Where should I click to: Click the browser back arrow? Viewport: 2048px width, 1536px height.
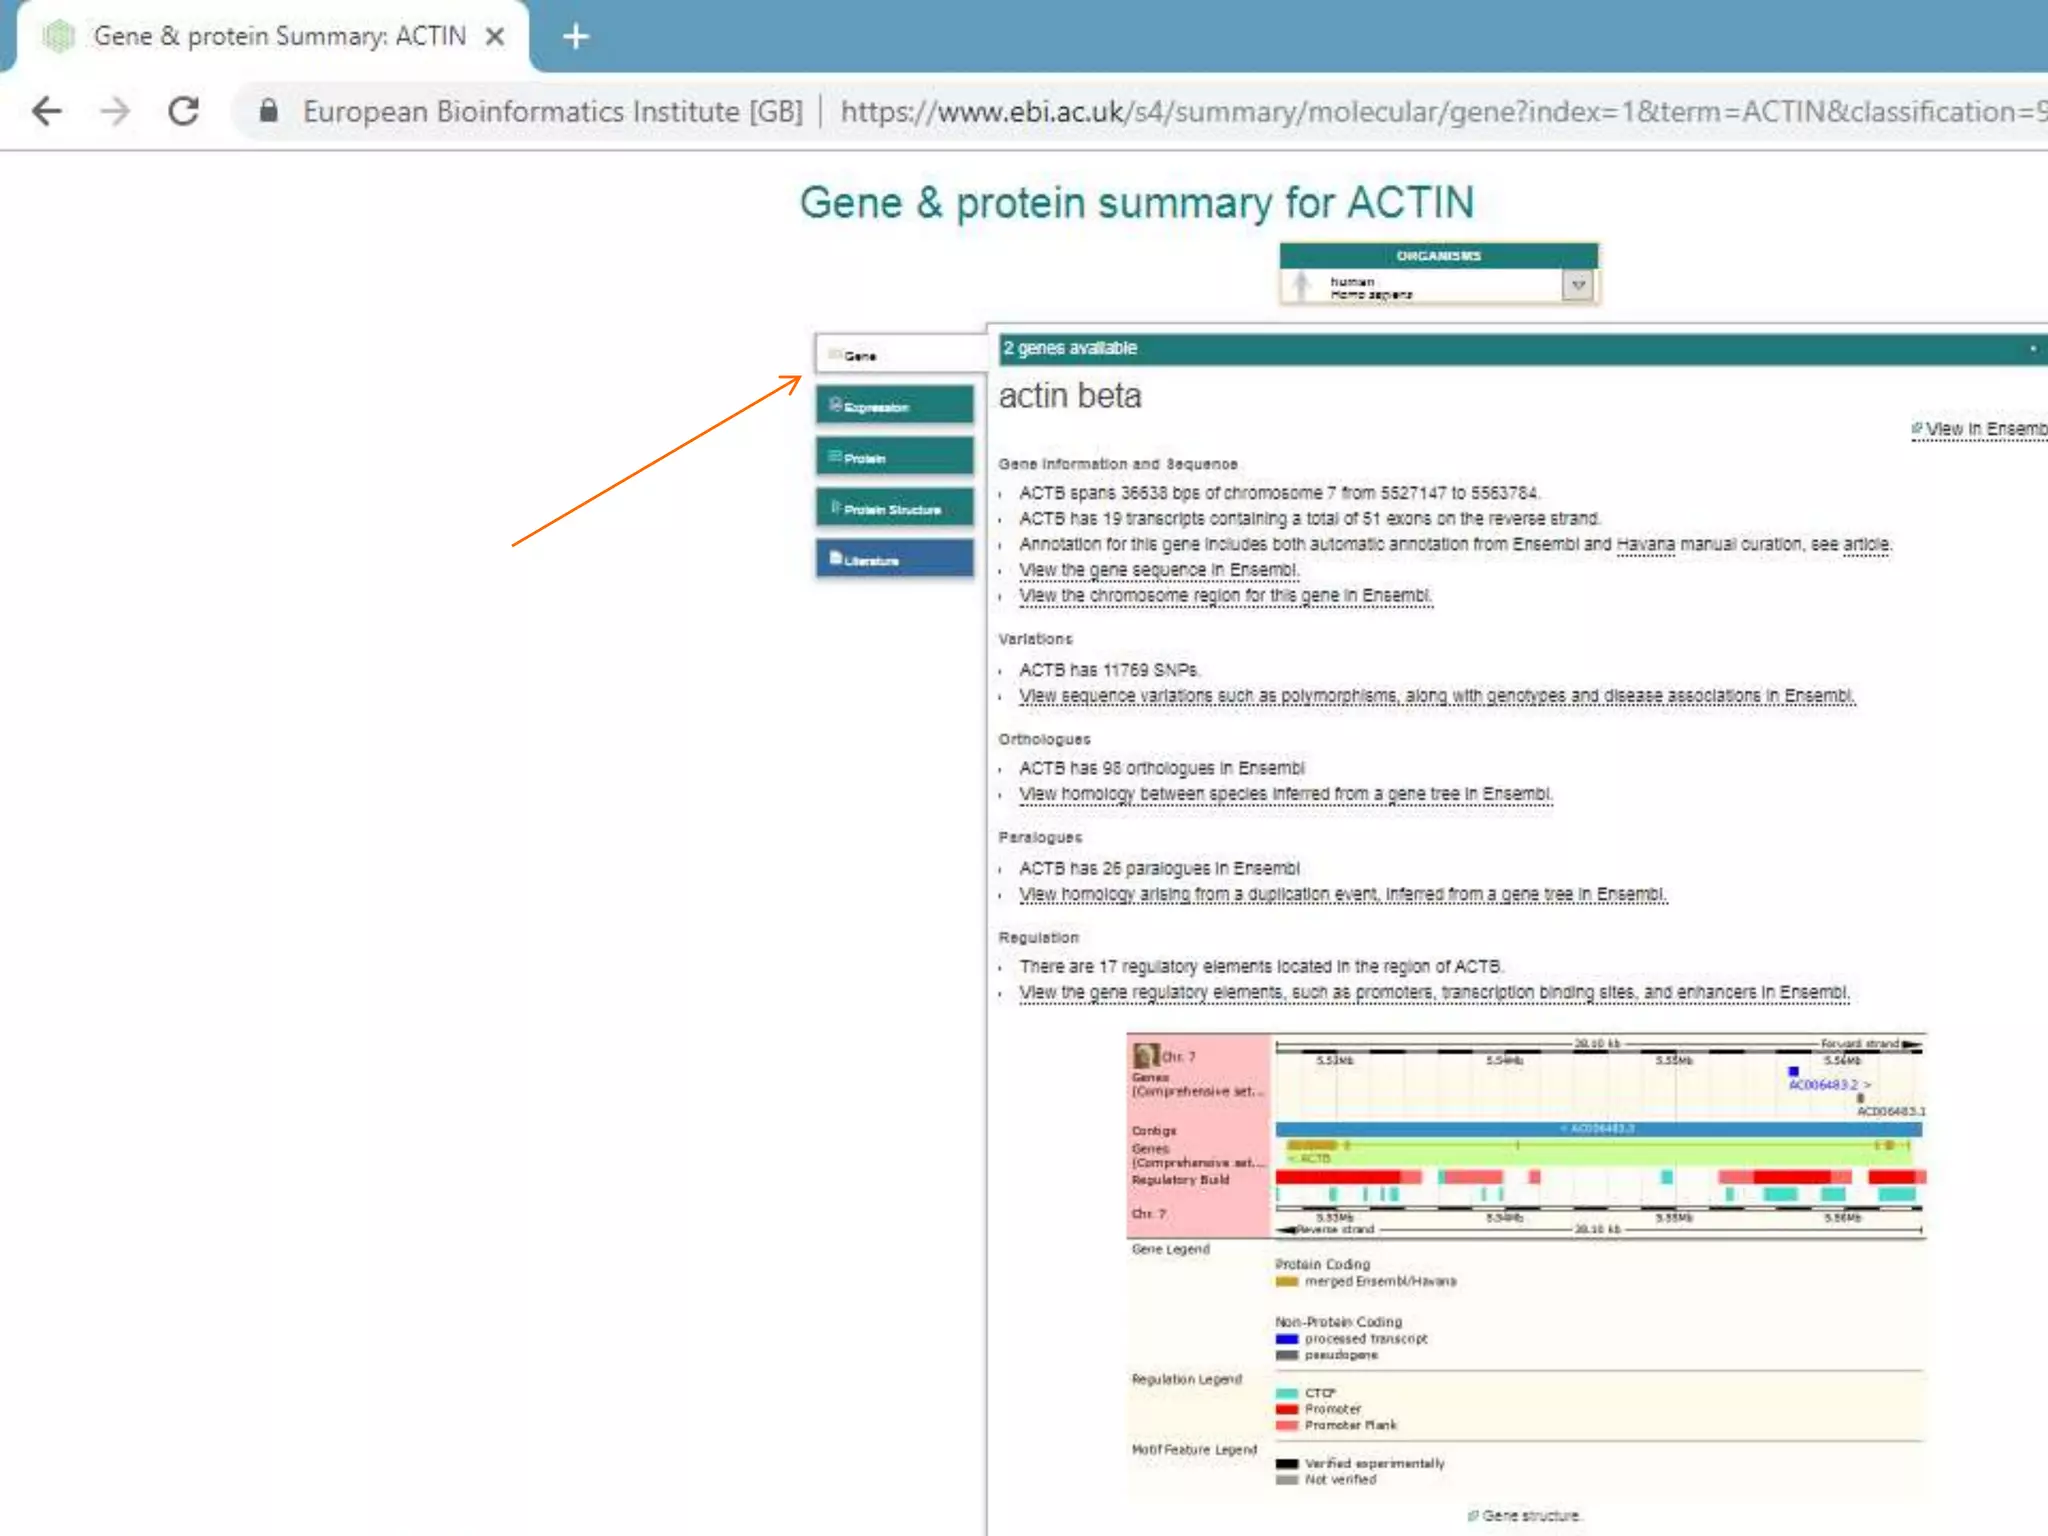(x=47, y=111)
